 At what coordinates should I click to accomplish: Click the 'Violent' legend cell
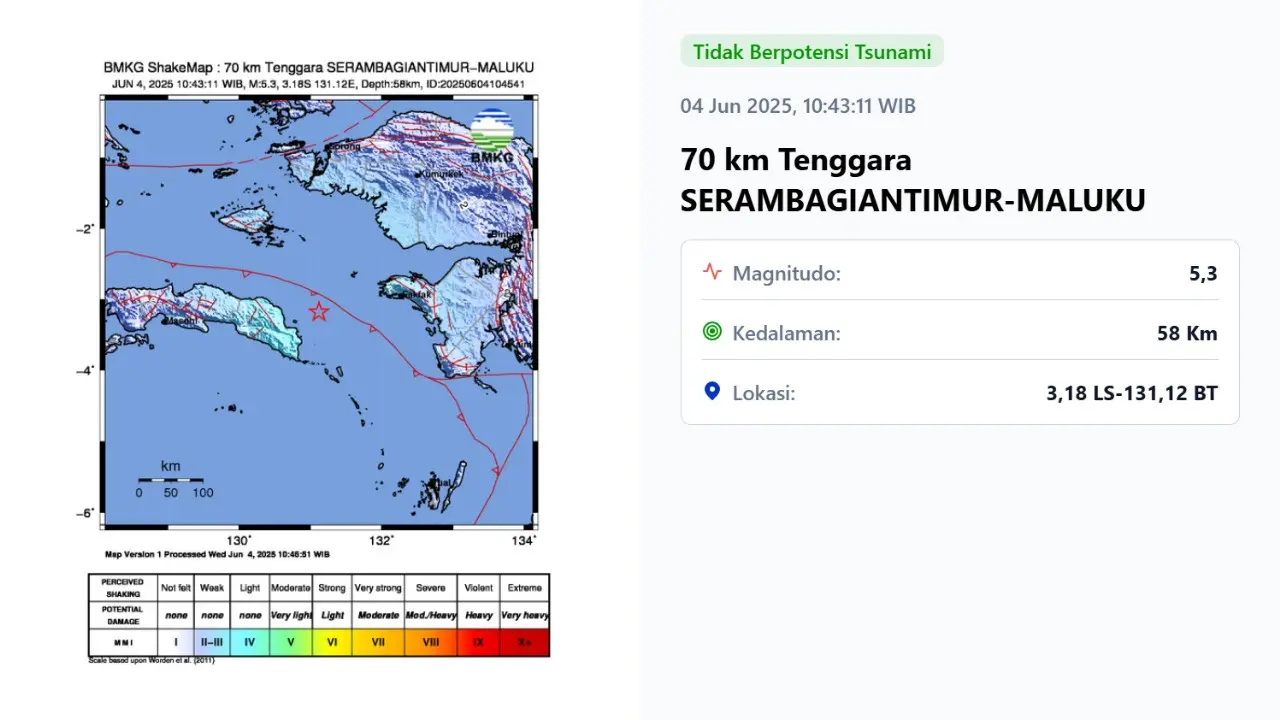[478, 588]
